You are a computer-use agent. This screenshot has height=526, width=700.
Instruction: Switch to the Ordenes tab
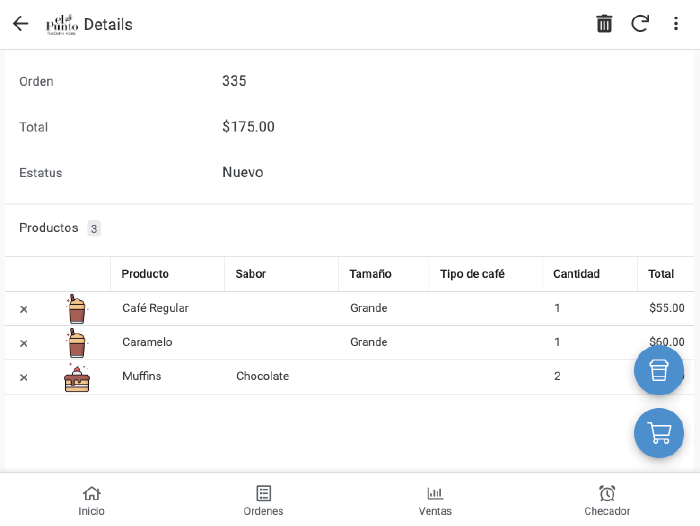263,500
